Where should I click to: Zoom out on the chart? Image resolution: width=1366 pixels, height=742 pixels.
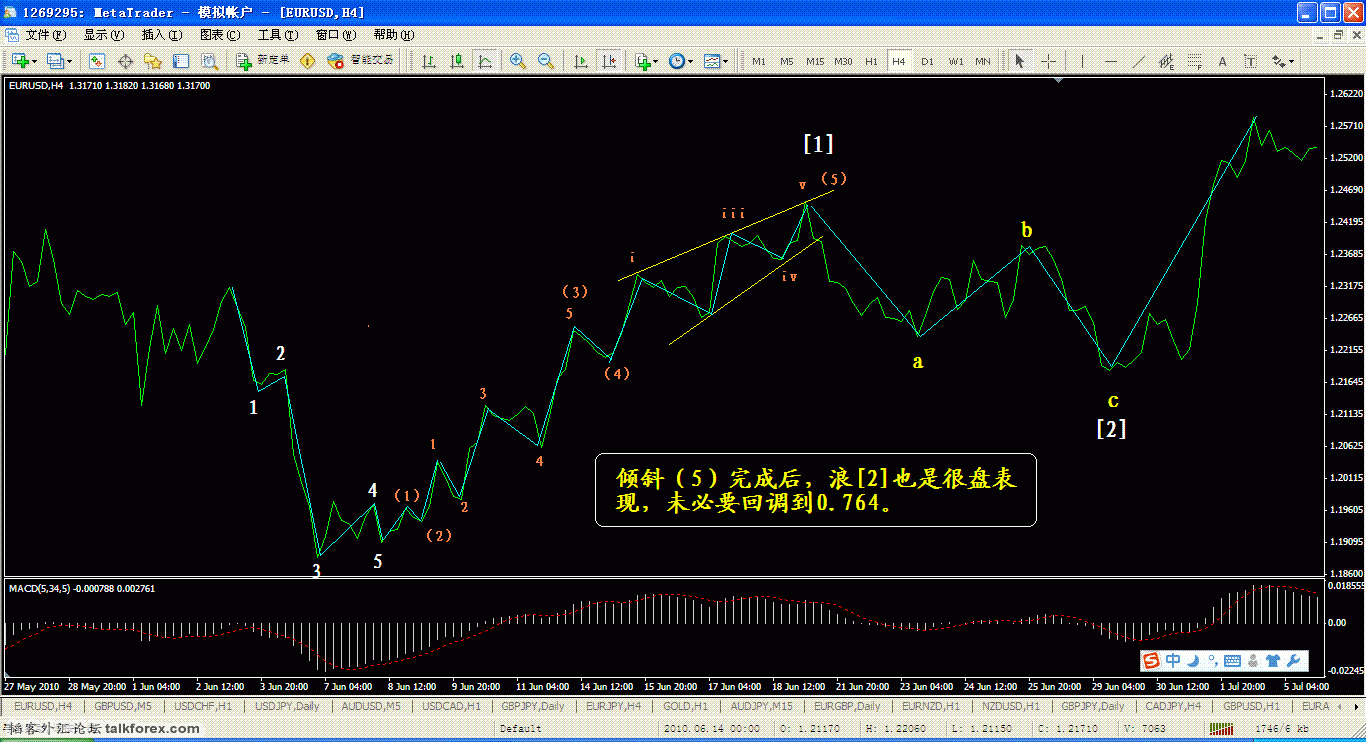point(546,61)
